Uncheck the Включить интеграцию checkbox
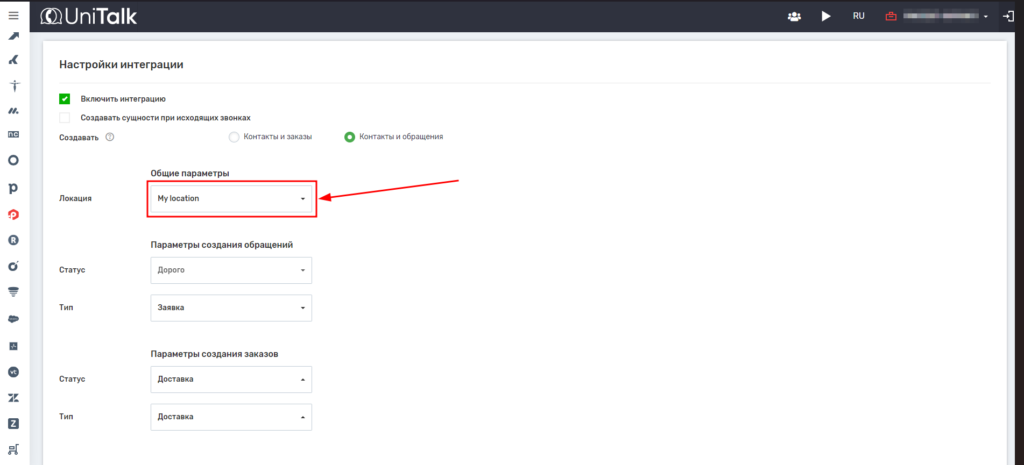Screen dimensions: 1024x465 tap(65, 99)
